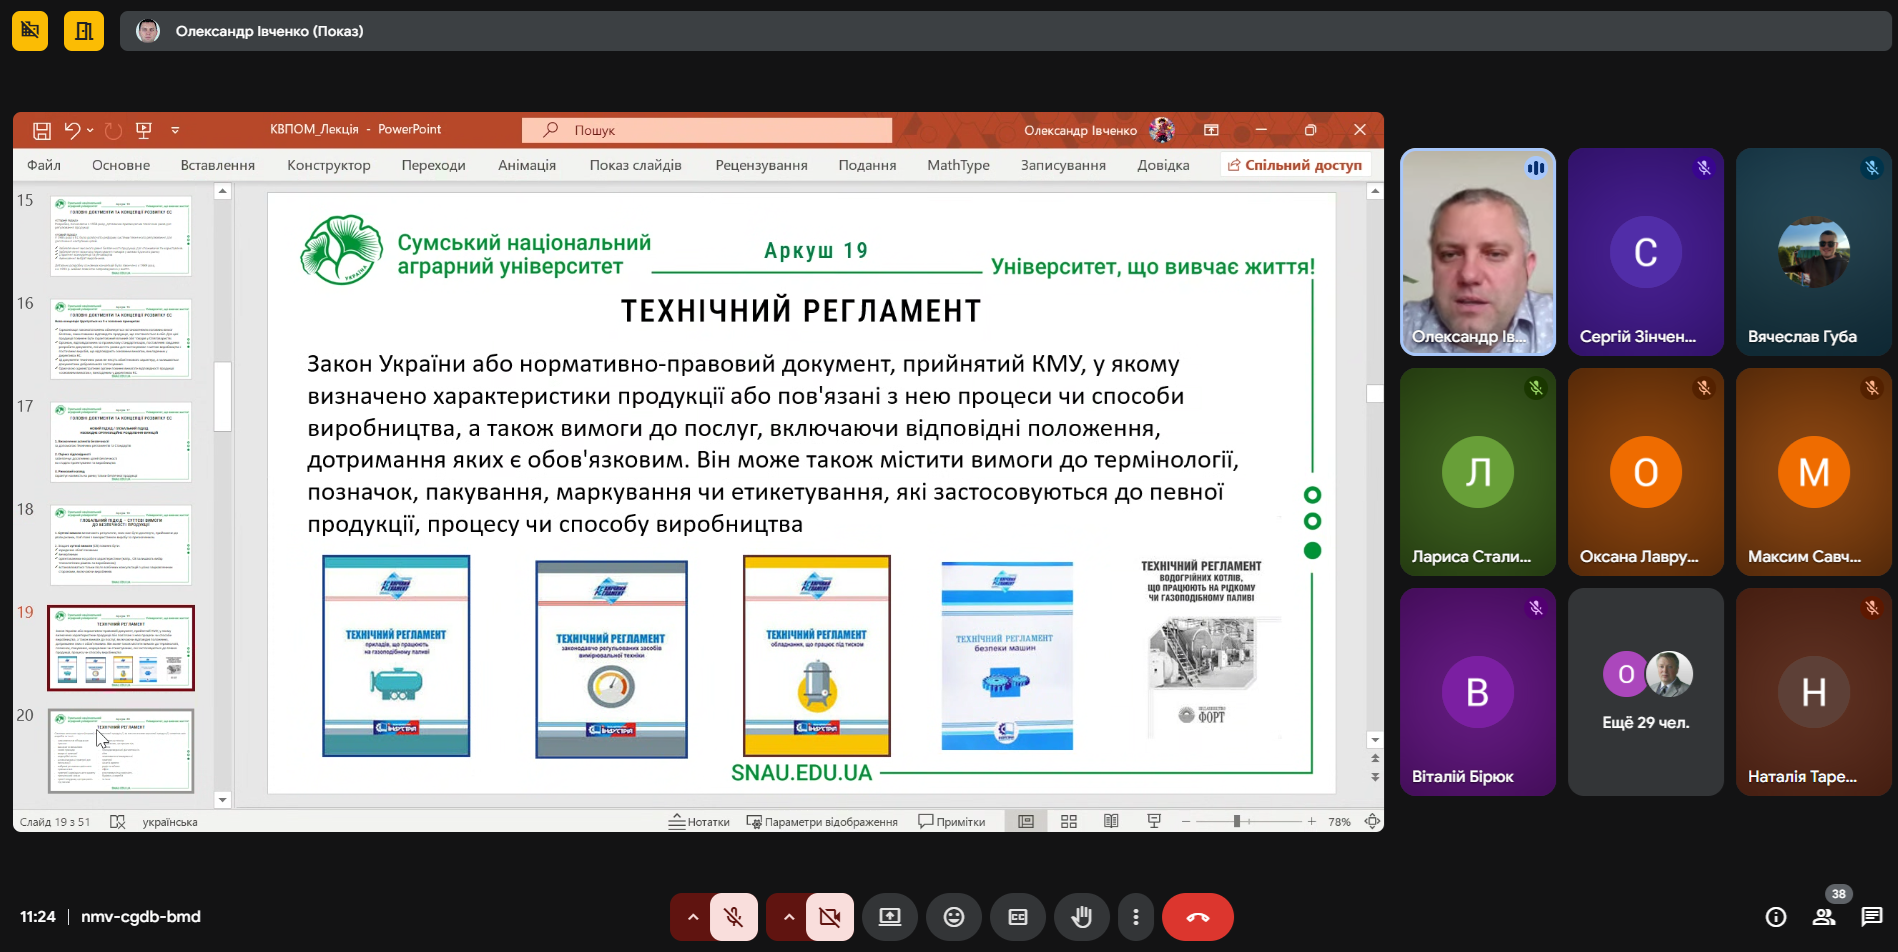Raise hand in the meeting

[1081, 917]
